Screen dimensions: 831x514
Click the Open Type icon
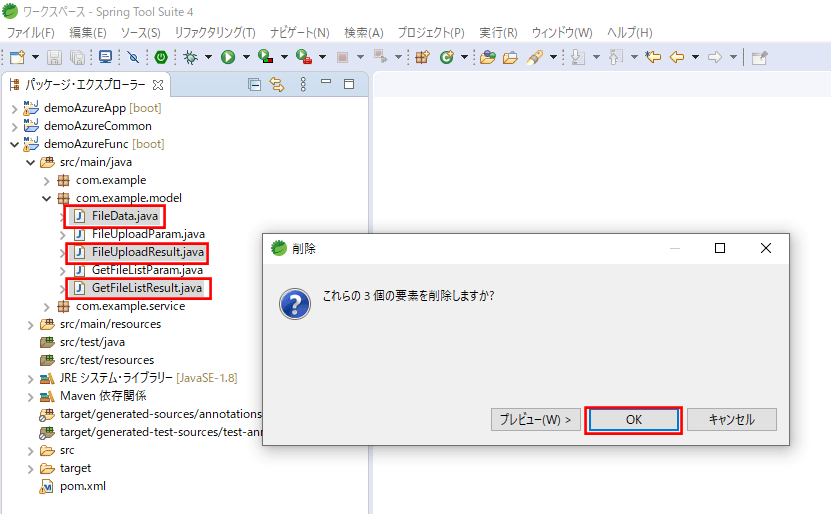coord(488,57)
